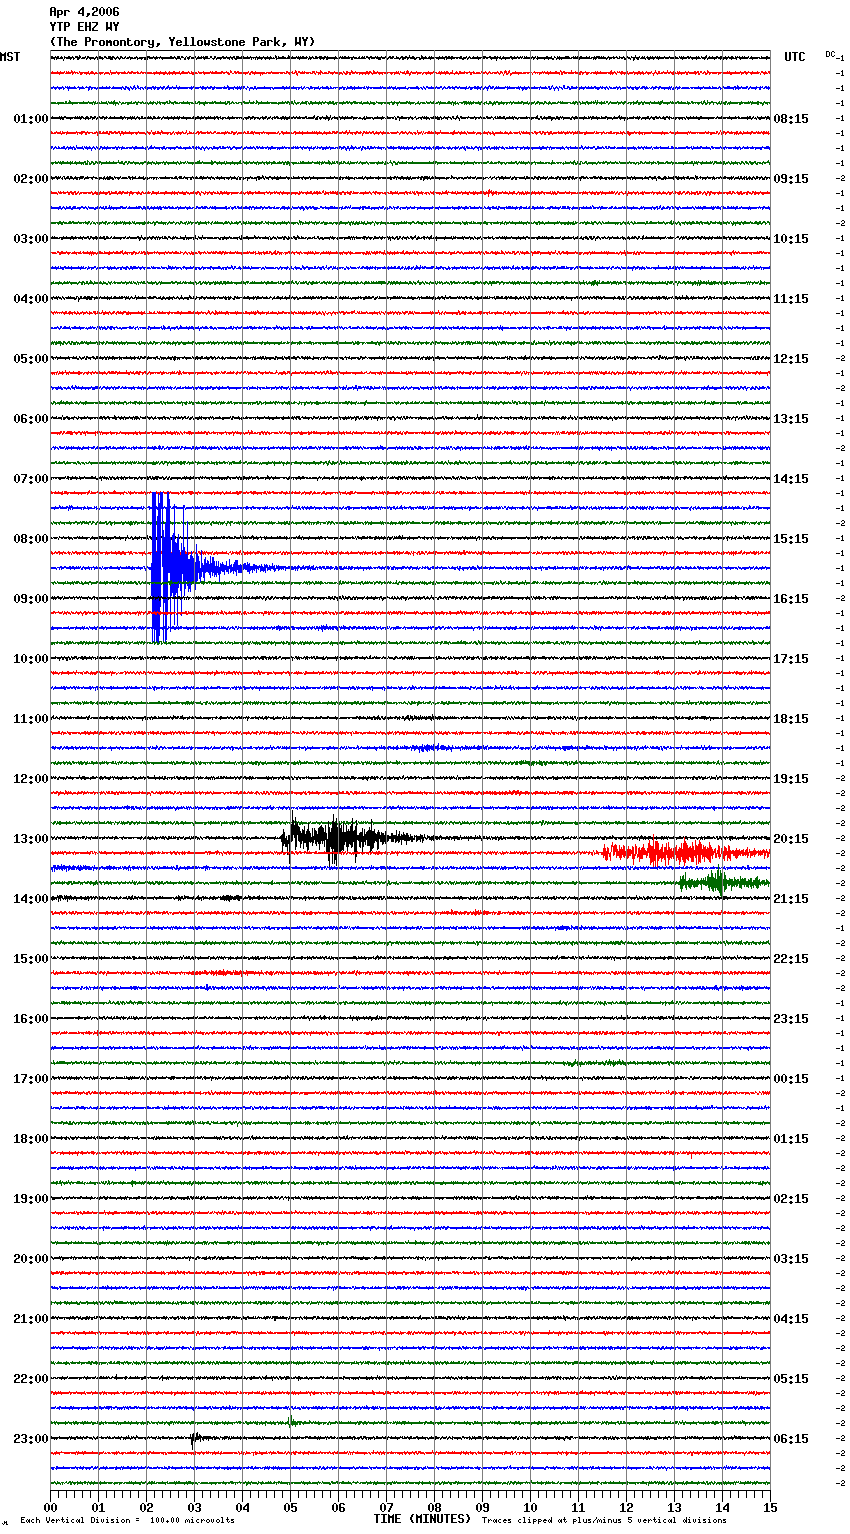Click minute '15' on the bottom time axis
The height and width of the screenshot is (1534, 850).
click(x=770, y=1507)
